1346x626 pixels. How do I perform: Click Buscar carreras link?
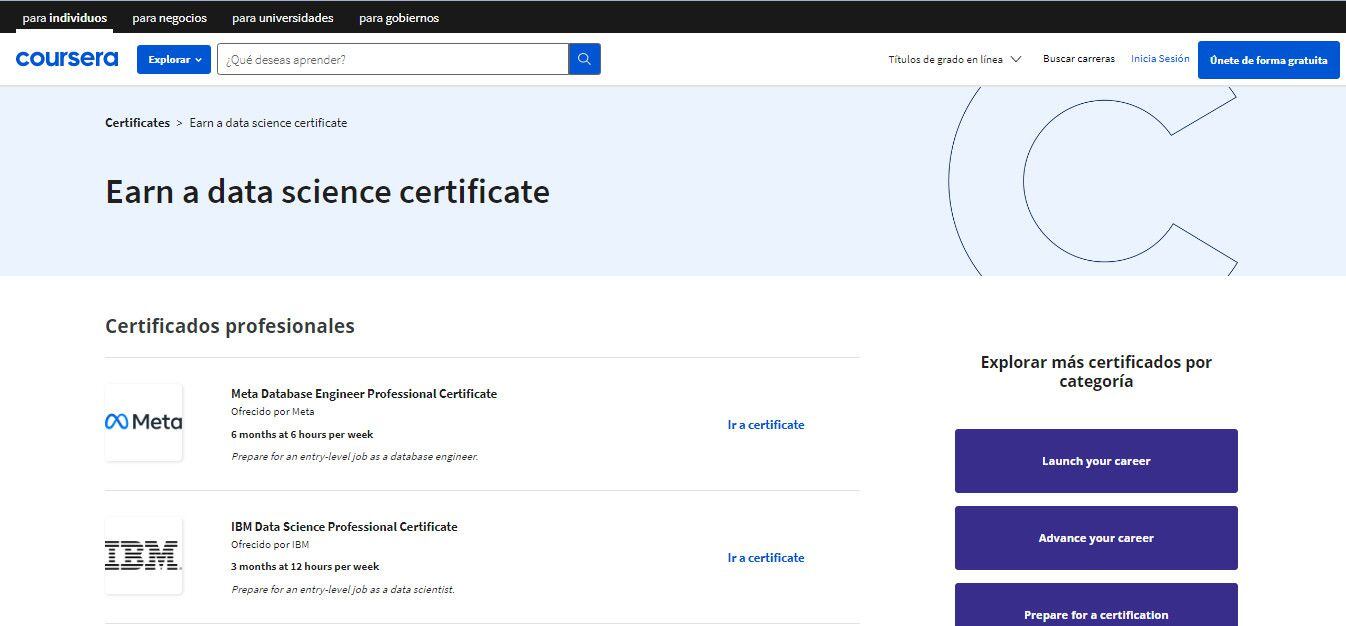pos(1078,59)
